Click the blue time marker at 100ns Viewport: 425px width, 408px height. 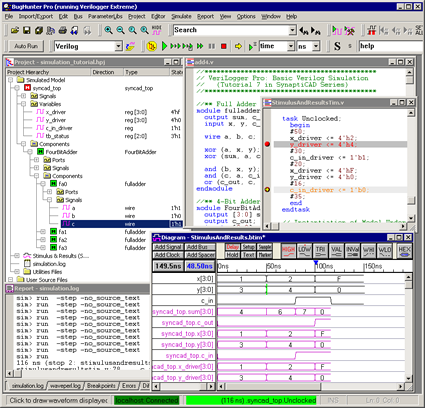point(316,263)
